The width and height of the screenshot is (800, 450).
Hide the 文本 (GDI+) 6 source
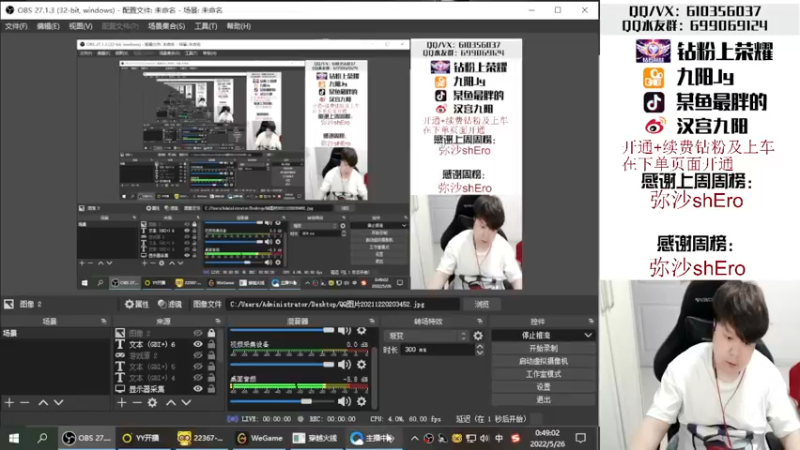198,344
